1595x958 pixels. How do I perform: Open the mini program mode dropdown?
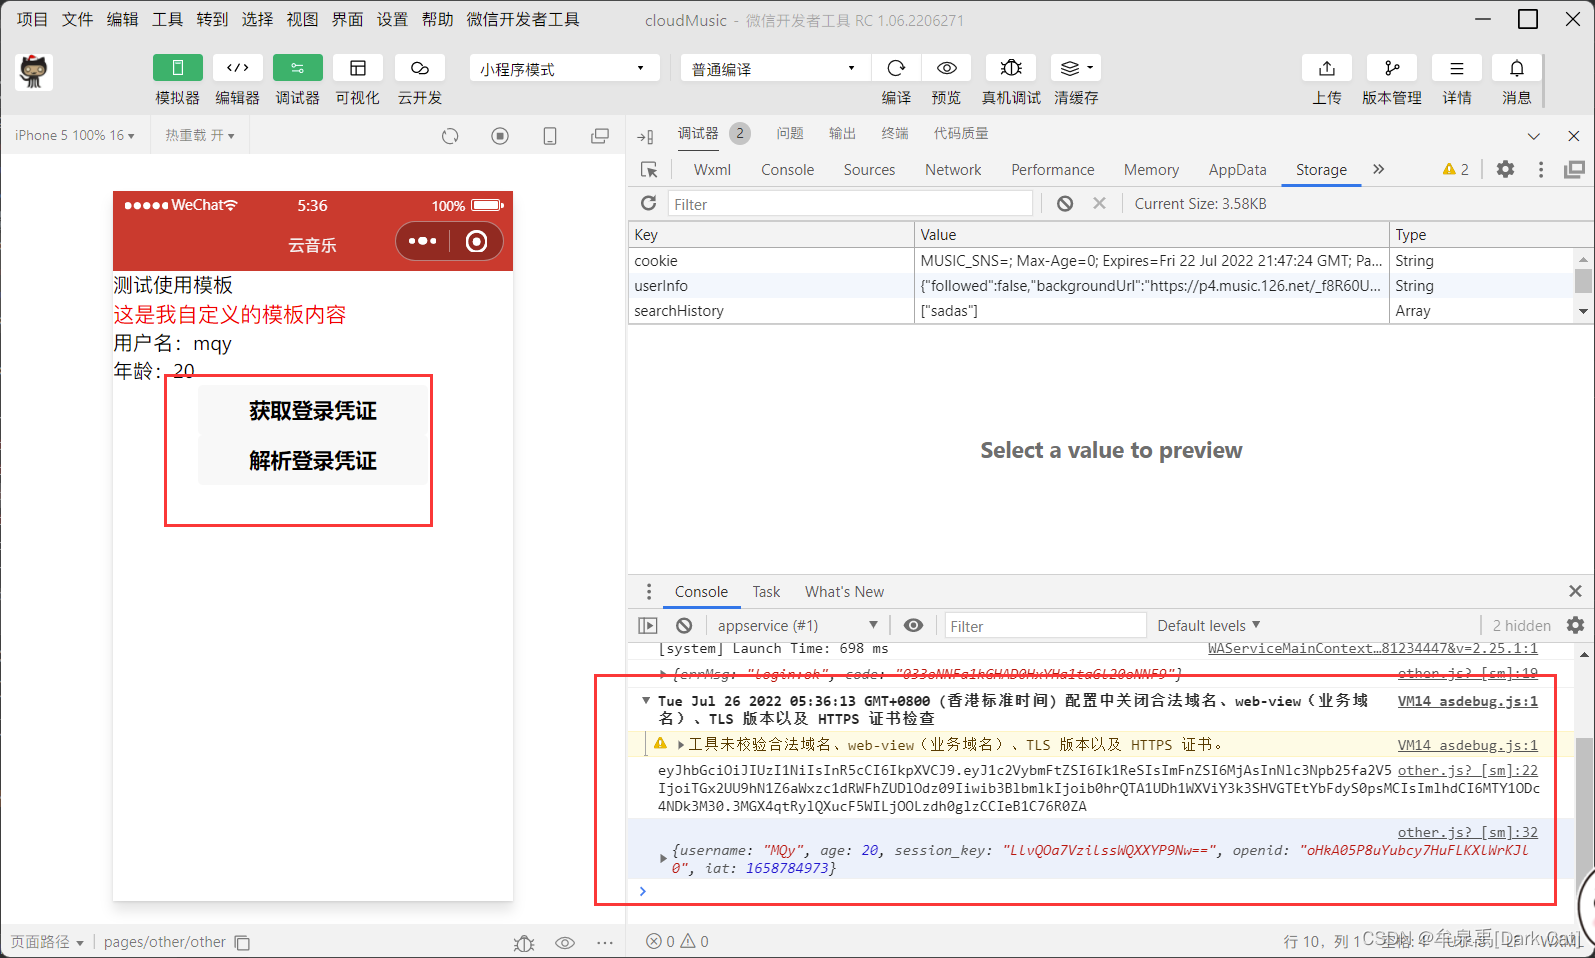tap(564, 68)
